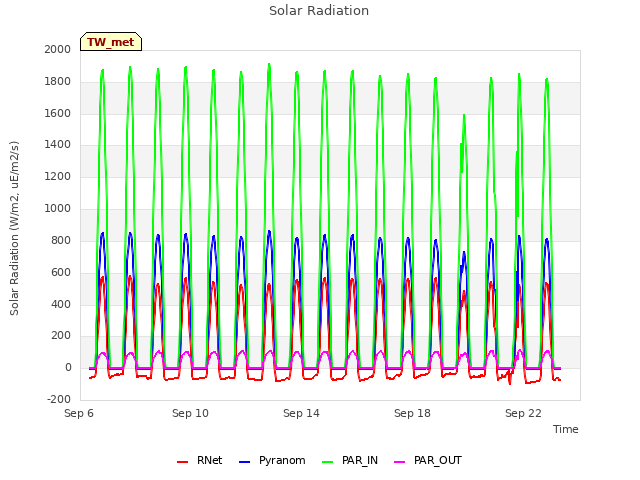The image size is (640, 480).
Task: Click the 1600 y-axis tick label
Action: 58,113
